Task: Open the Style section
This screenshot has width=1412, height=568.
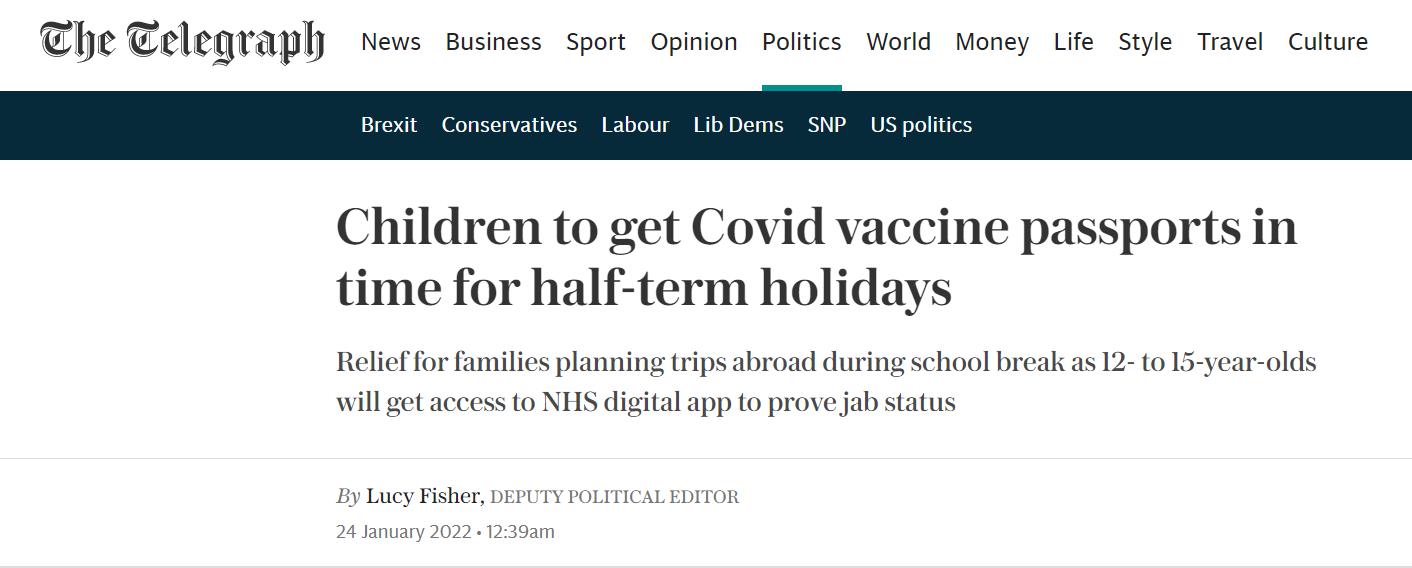Action: click(x=1145, y=42)
